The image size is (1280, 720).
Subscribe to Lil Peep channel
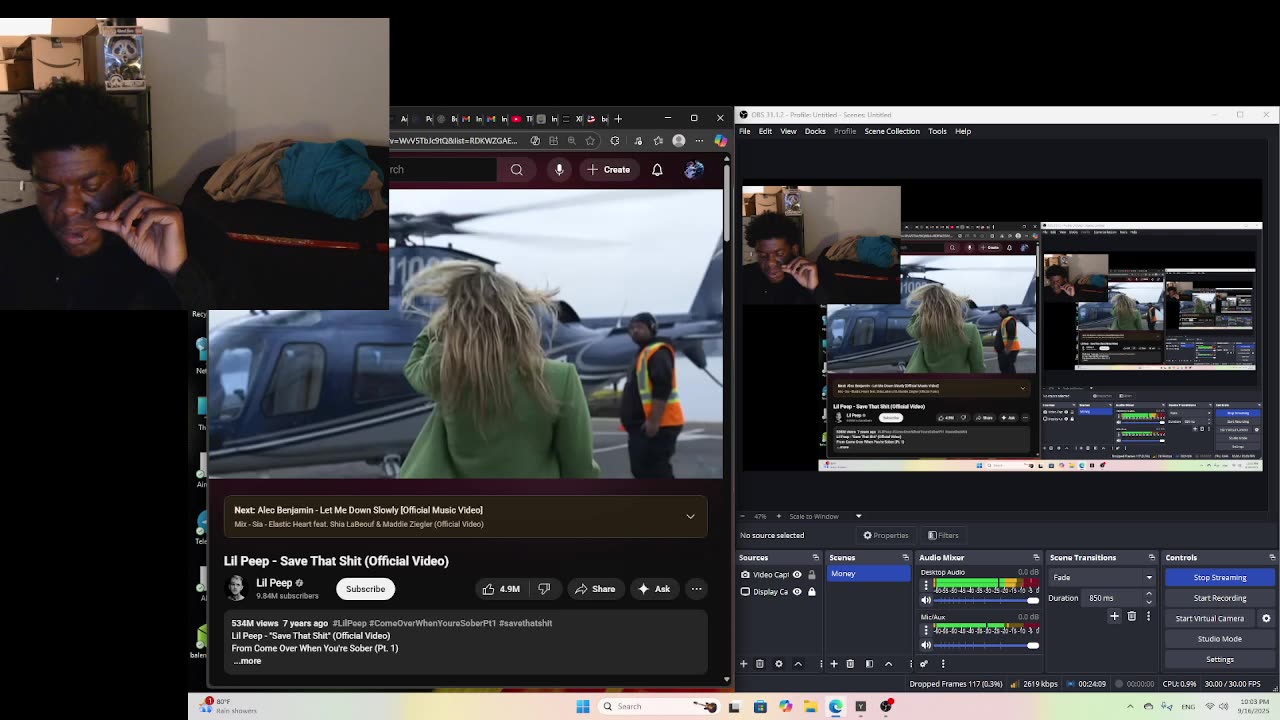click(x=365, y=589)
